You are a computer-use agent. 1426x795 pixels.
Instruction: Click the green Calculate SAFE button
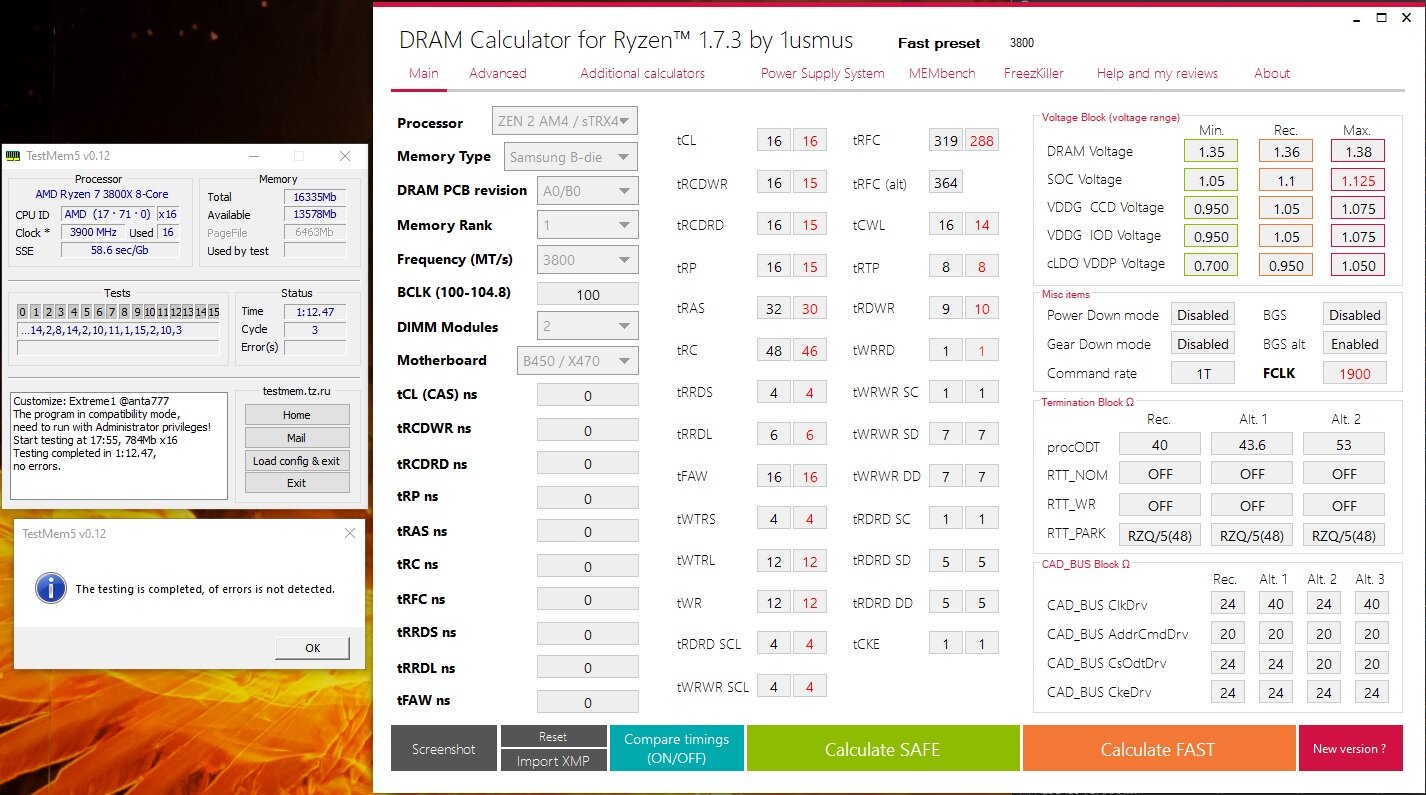point(882,749)
